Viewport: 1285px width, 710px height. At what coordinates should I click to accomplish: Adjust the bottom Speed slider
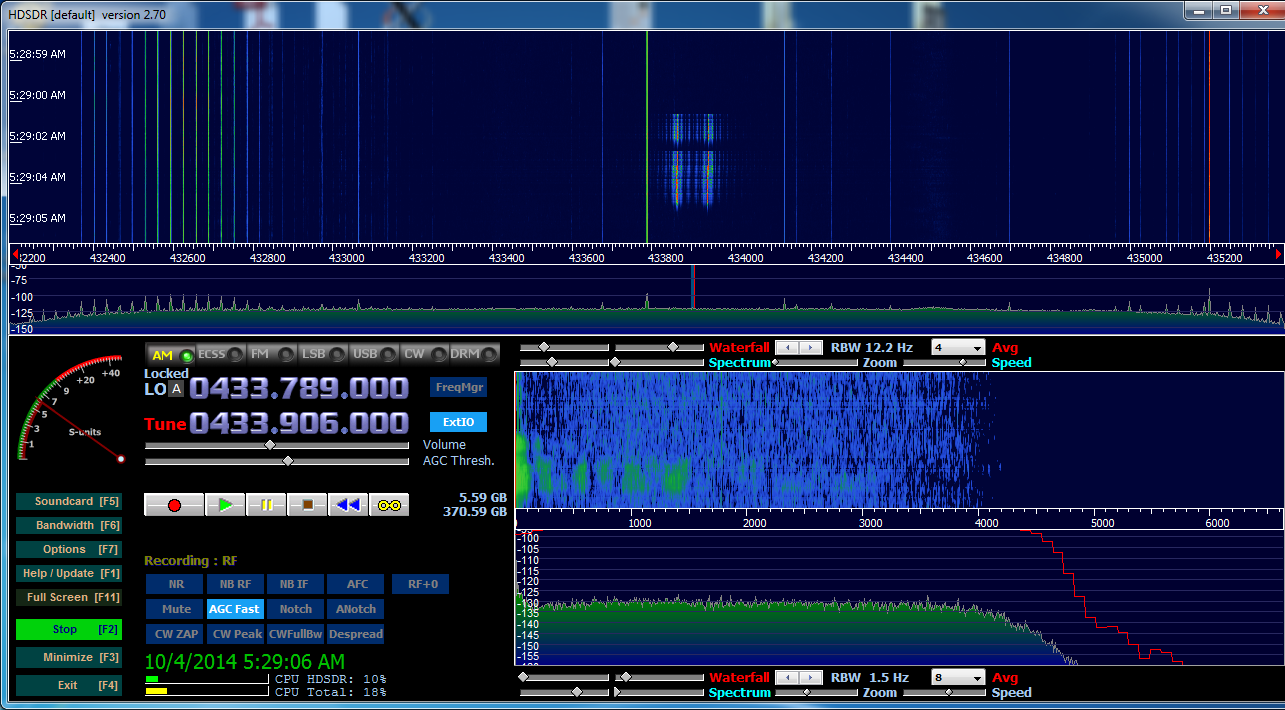946,692
